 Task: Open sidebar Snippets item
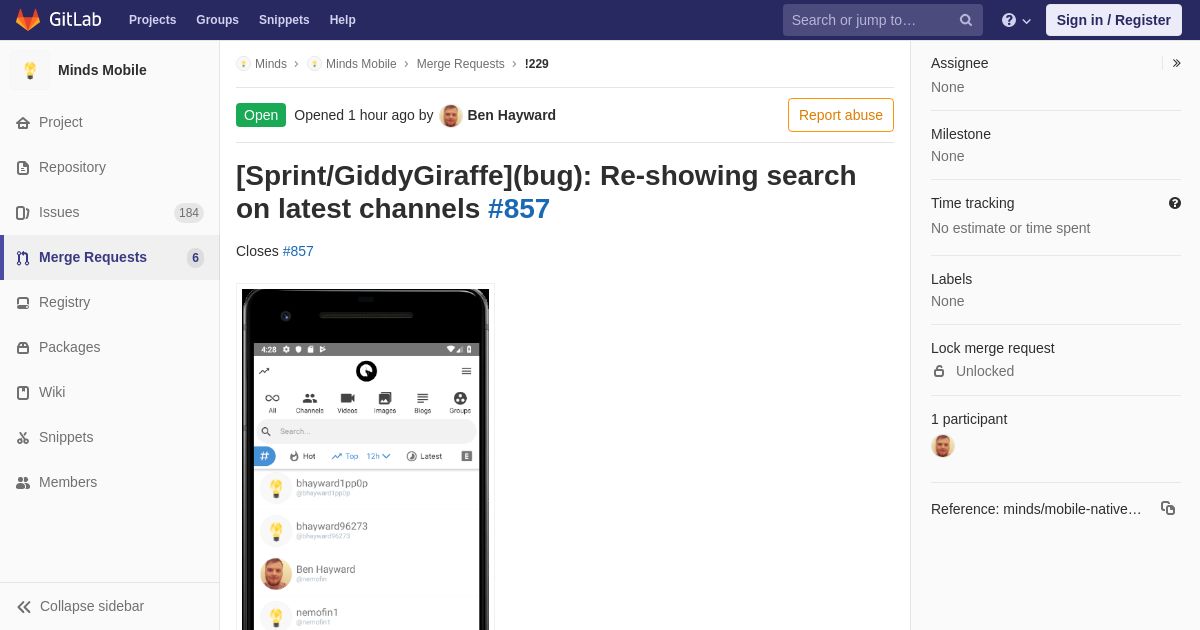tap(110, 437)
